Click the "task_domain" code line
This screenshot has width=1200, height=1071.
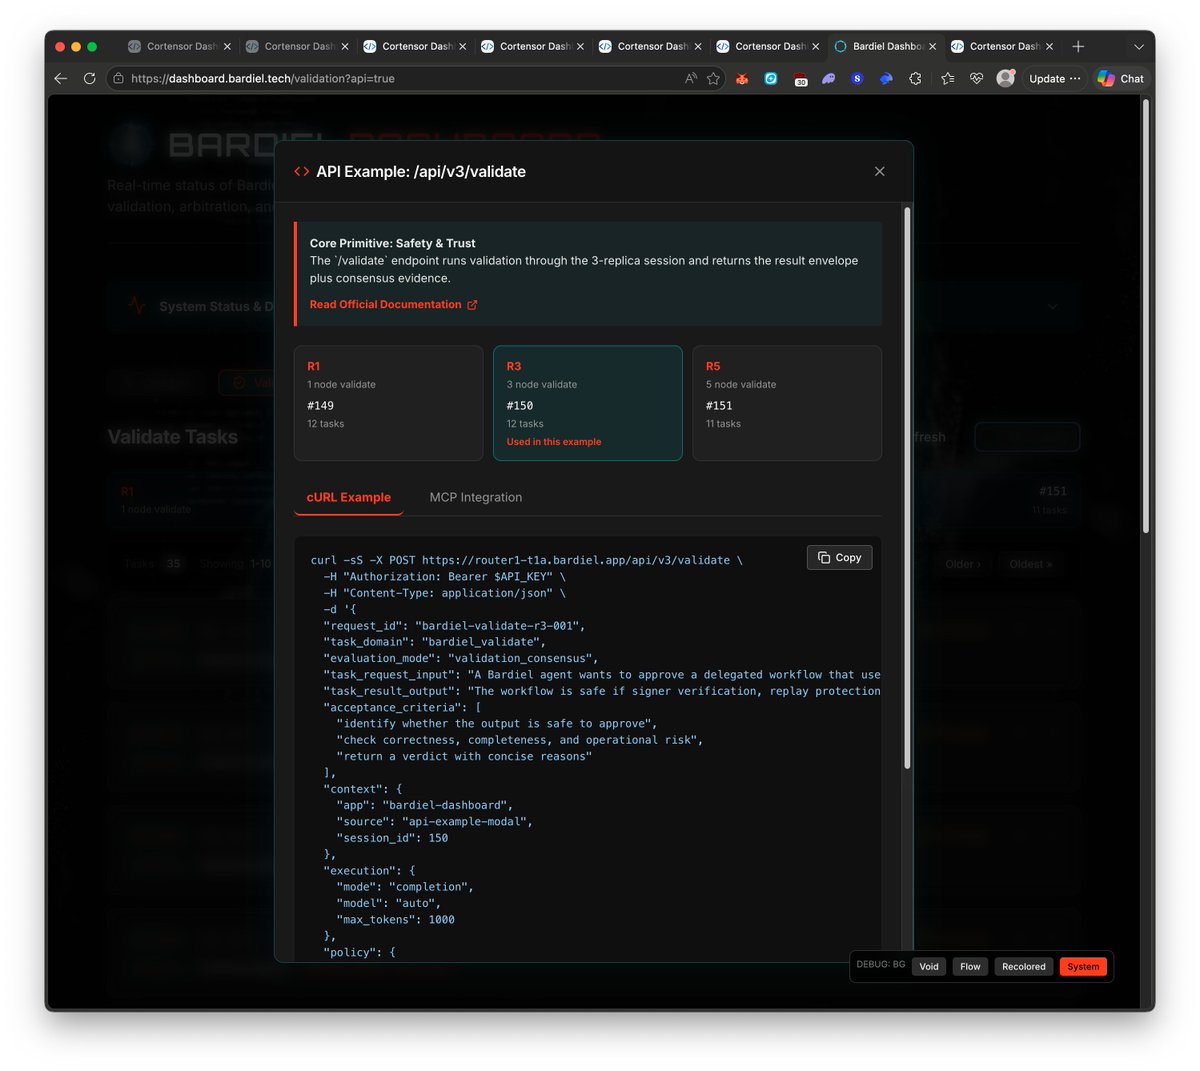(434, 642)
